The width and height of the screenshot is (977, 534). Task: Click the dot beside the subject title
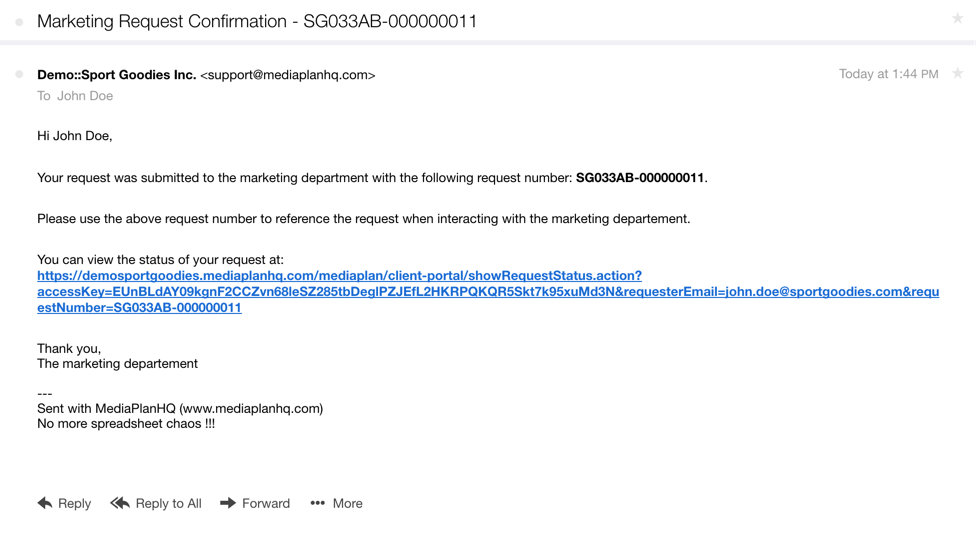click(20, 22)
